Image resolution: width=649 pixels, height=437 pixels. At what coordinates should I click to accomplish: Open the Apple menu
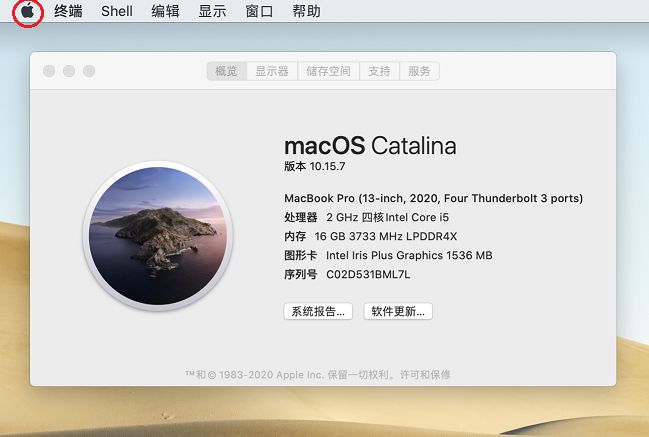click(x=27, y=11)
